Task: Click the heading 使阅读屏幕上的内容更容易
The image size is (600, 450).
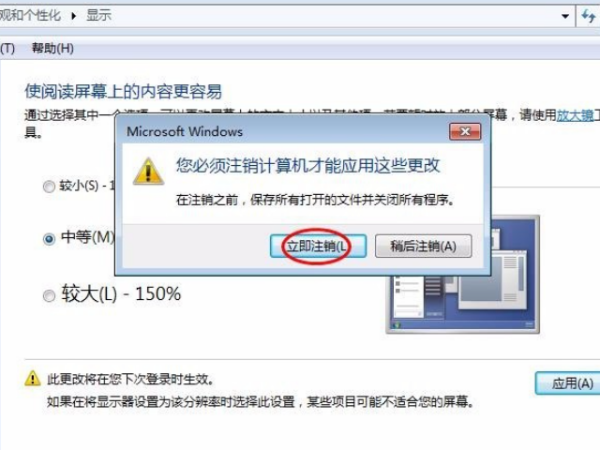Action: click(x=123, y=91)
